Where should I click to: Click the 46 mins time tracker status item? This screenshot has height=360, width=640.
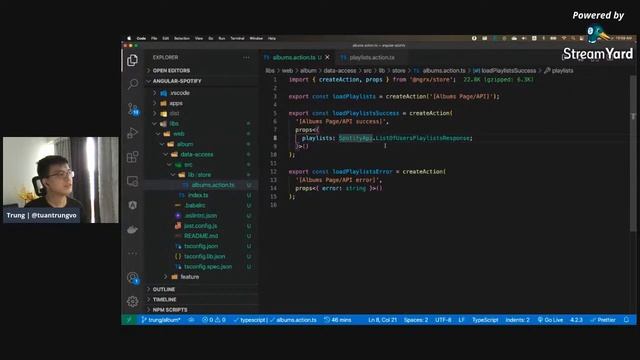click(338, 320)
